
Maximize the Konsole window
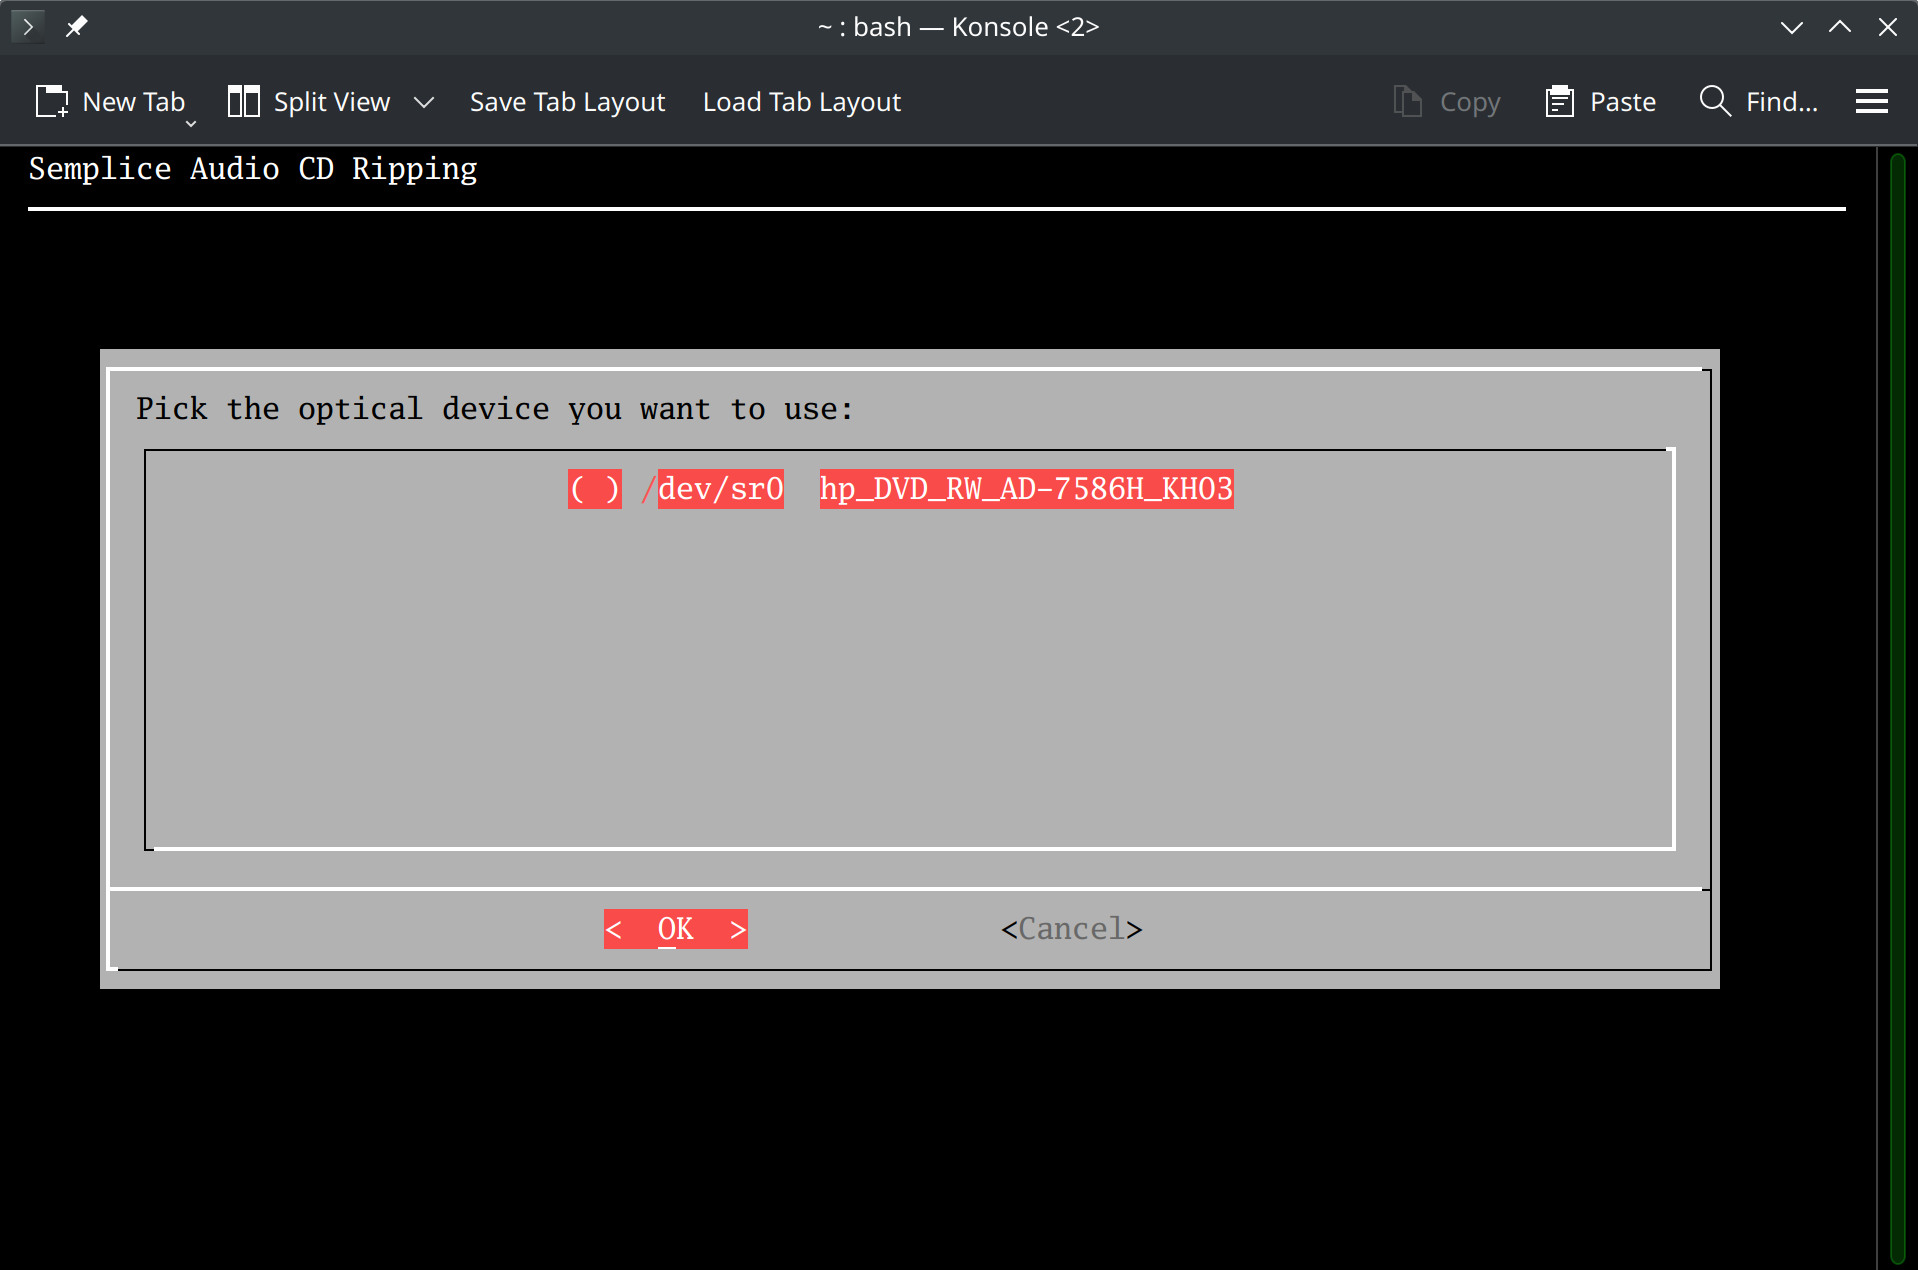pos(1839,27)
